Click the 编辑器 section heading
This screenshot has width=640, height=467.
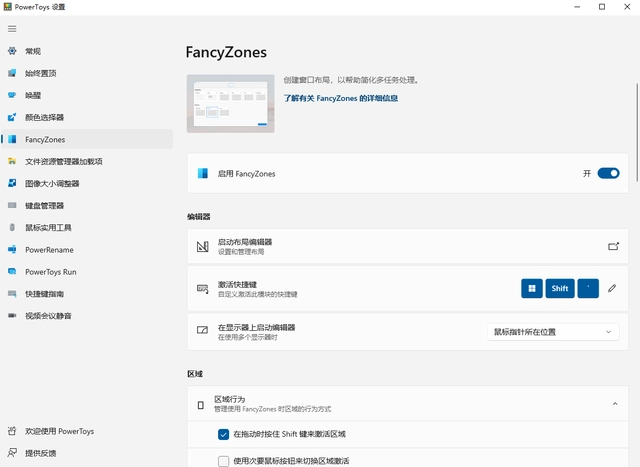coord(199,216)
